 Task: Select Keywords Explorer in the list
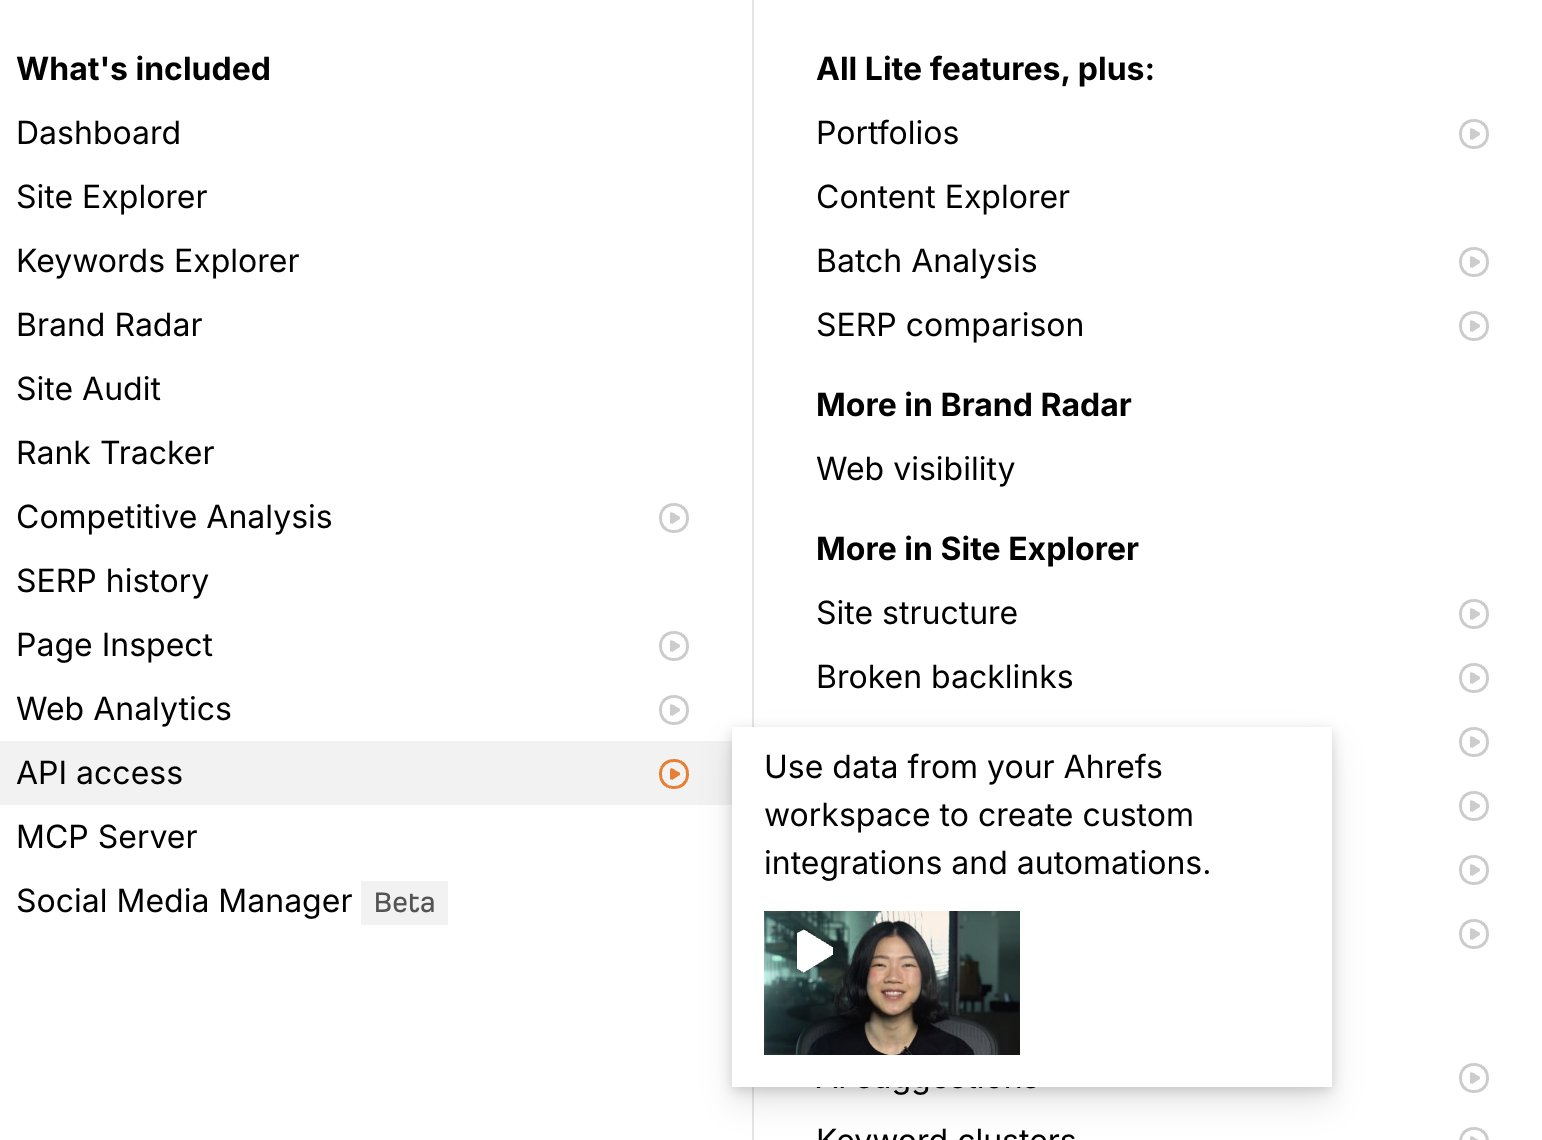[x=158, y=261]
